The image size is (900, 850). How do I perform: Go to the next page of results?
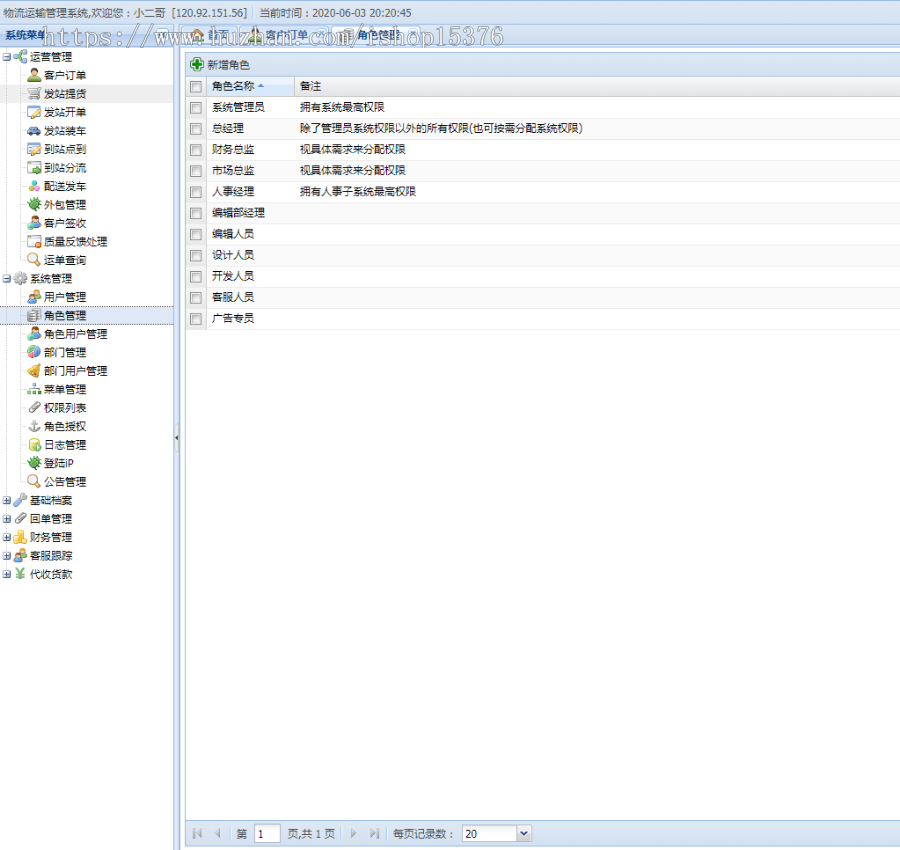(x=354, y=833)
